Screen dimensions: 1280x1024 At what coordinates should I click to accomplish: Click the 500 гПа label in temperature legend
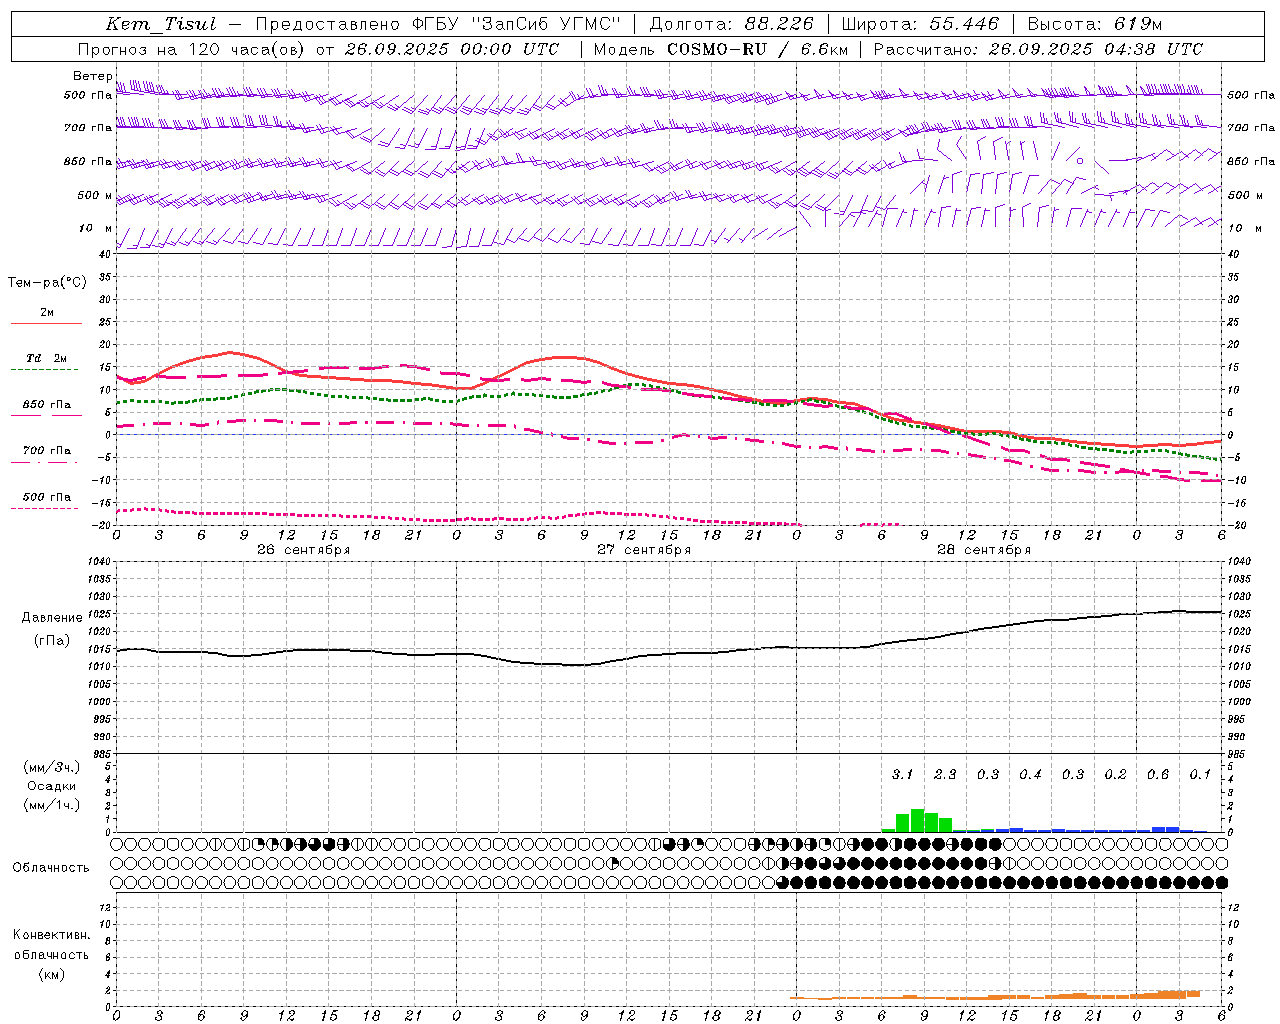point(46,497)
